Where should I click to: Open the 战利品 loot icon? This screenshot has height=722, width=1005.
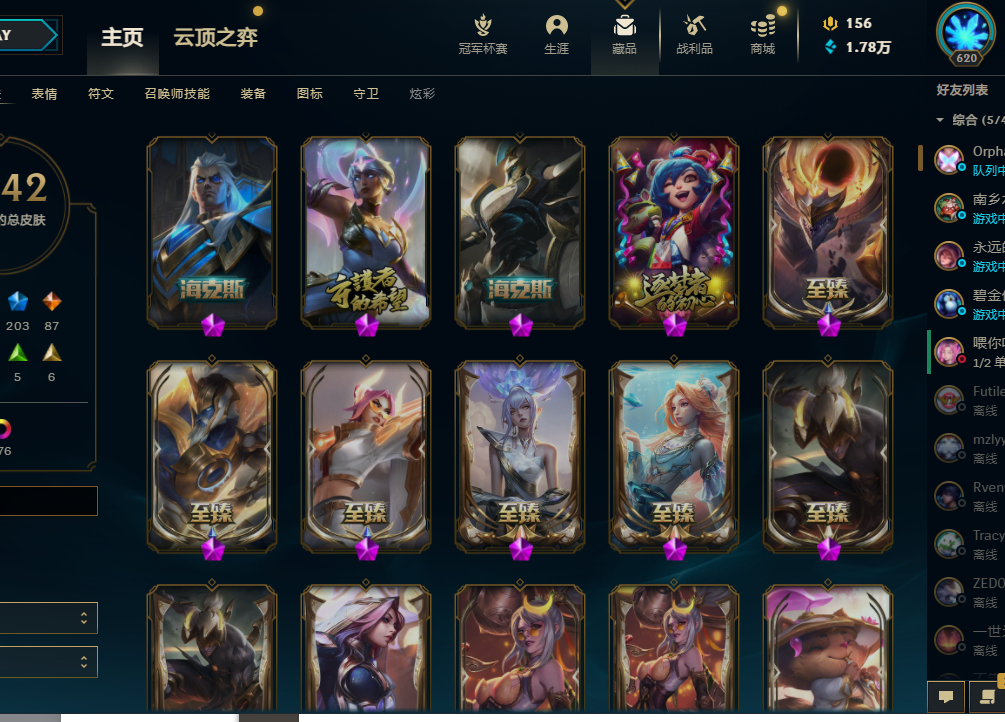coord(694,26)
